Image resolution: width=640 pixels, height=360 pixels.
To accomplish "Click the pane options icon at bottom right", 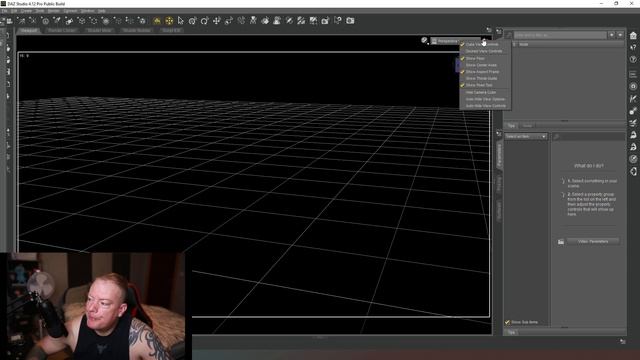I will tap(622, 341).
